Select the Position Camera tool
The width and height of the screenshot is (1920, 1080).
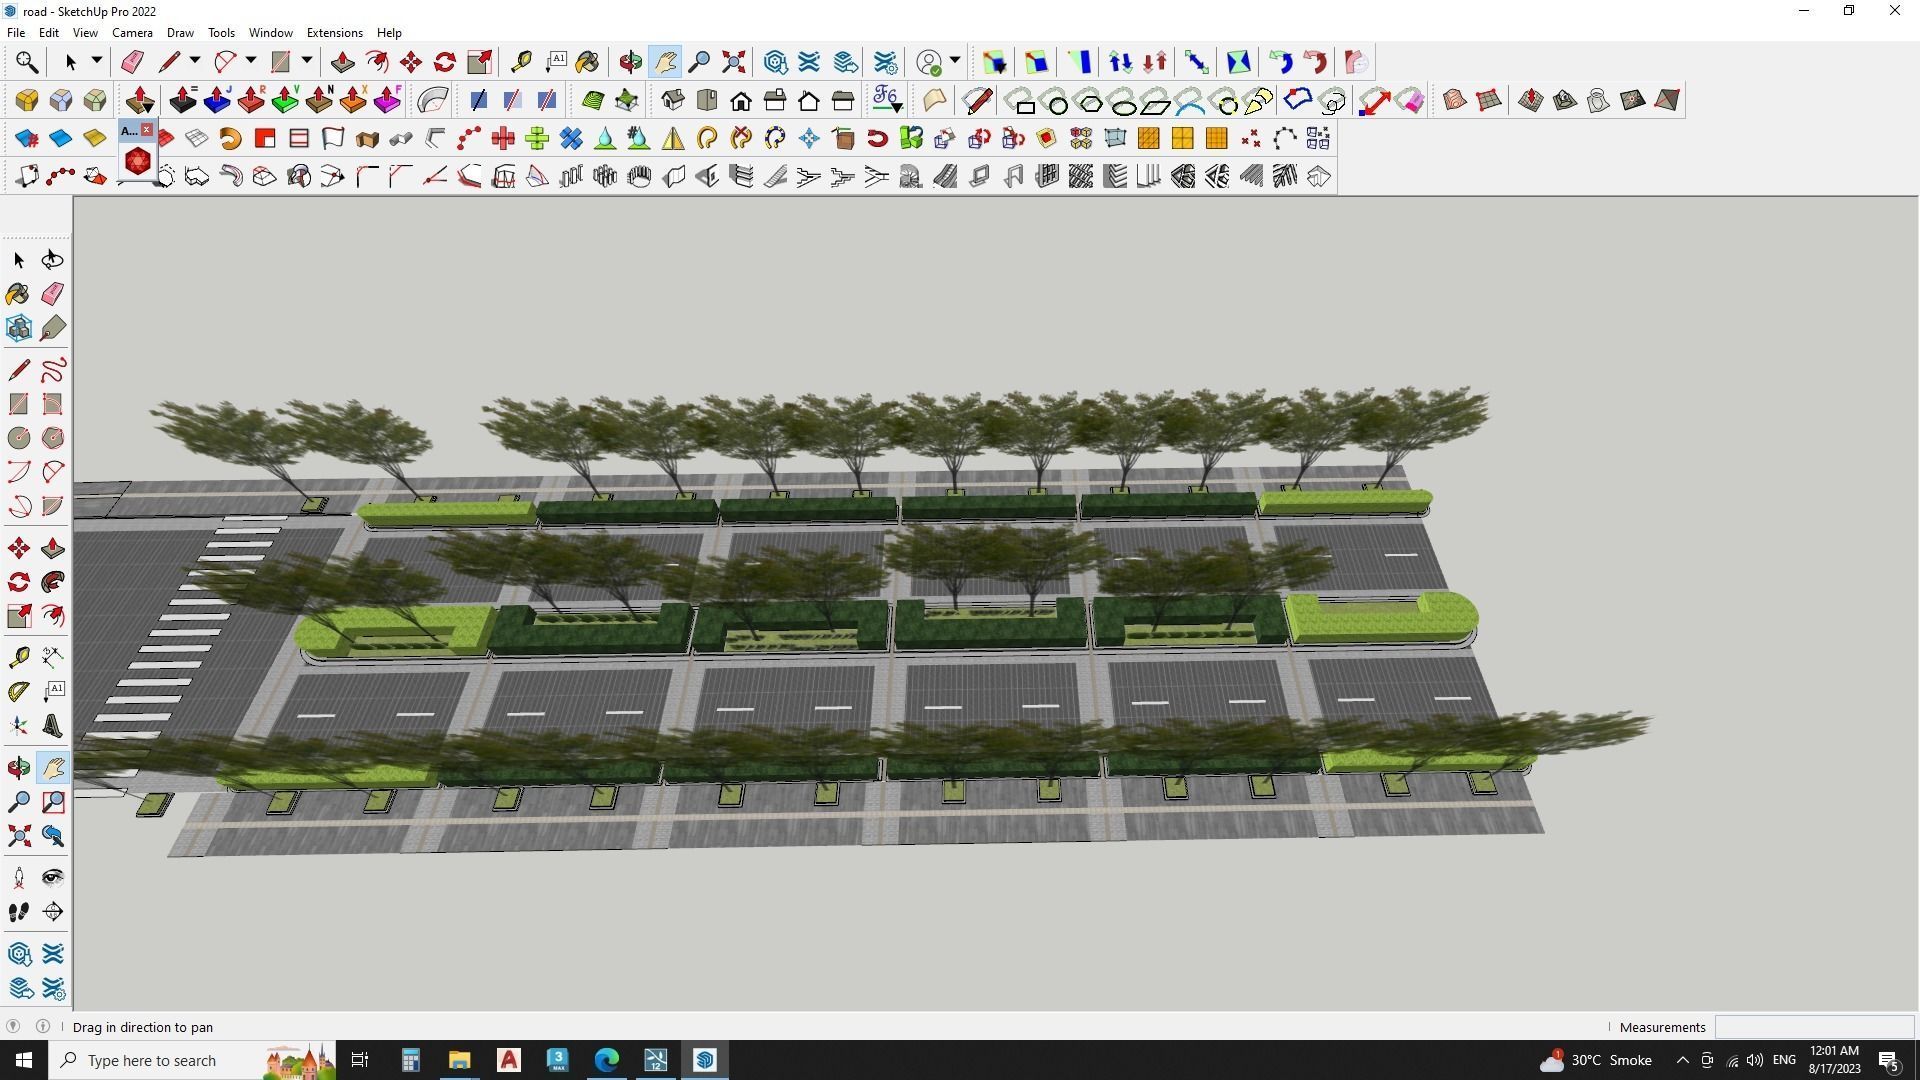point(19,878)
